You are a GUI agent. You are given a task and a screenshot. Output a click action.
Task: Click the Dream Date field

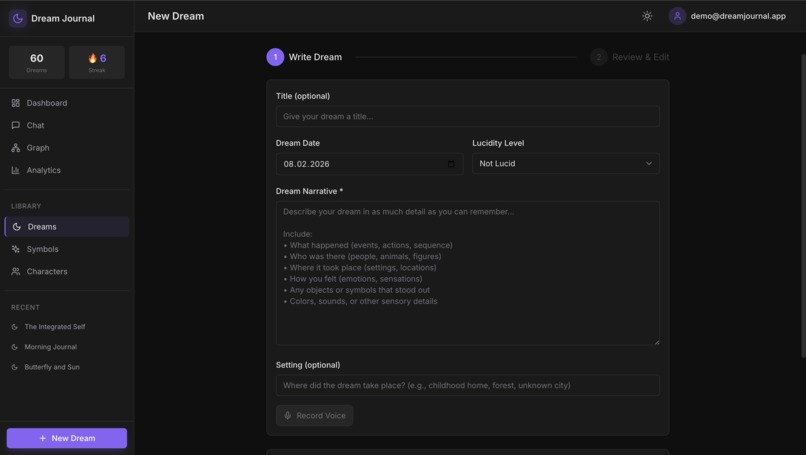tap(369, 163)
